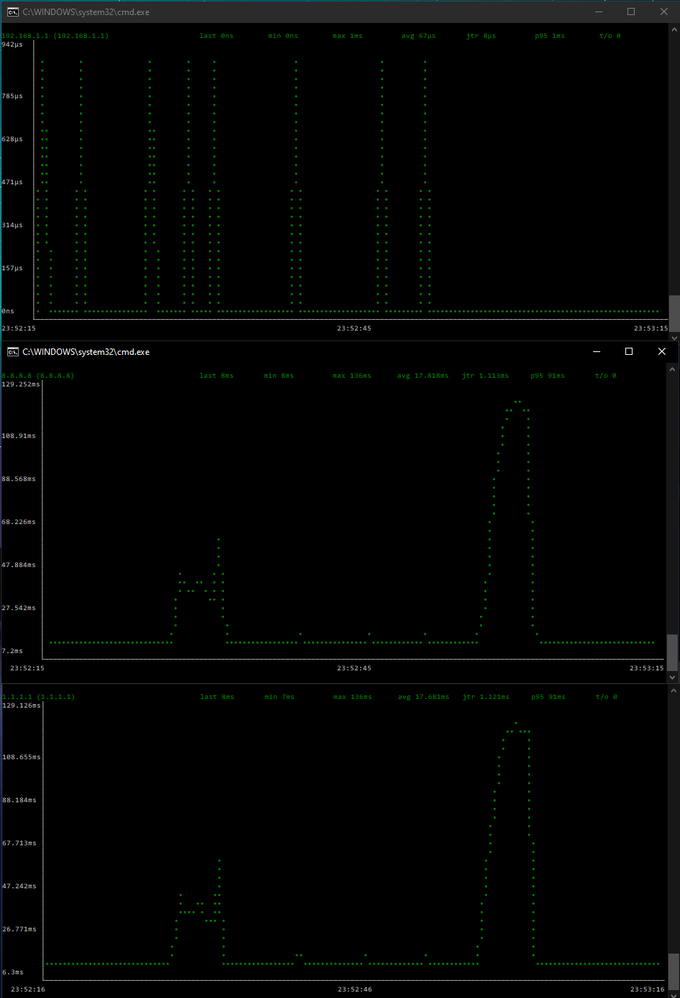Click 'min 7ms' stat in 1.1.1.1 pane
680x998 pixels.
click(280, 697)
